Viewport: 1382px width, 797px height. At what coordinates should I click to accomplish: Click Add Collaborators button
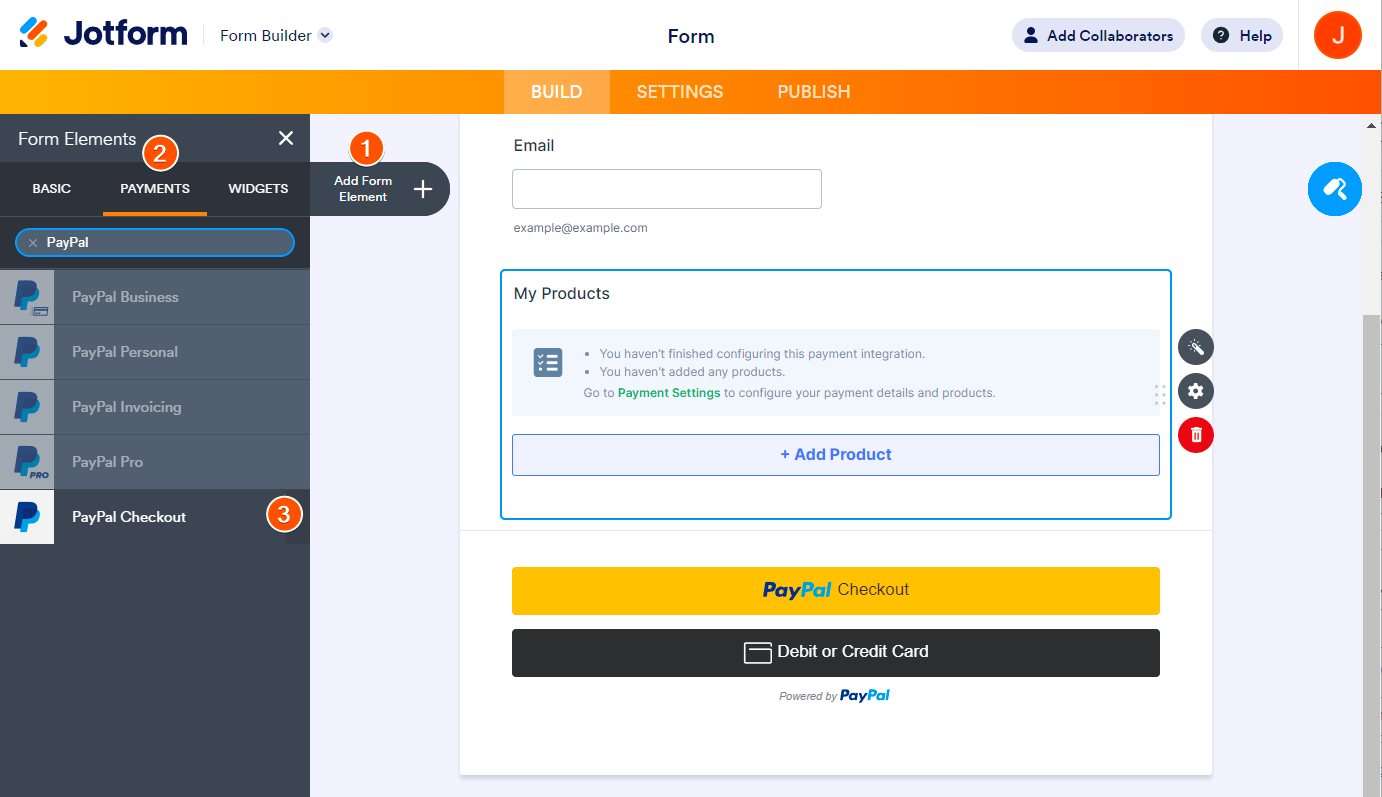pyautogui.click(x=1098, y=35)
